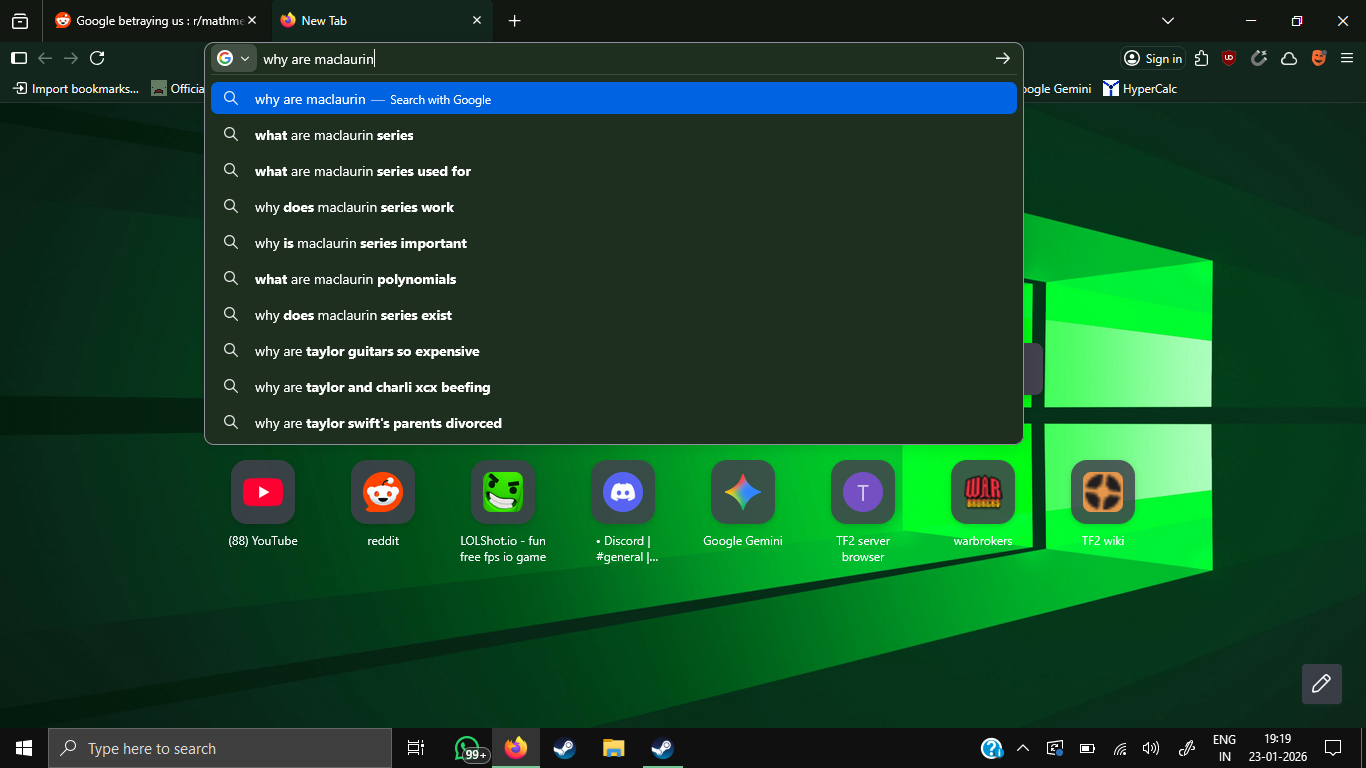Click the Firefox taskbar icon
1366x768 pixels.
point(516,748)
